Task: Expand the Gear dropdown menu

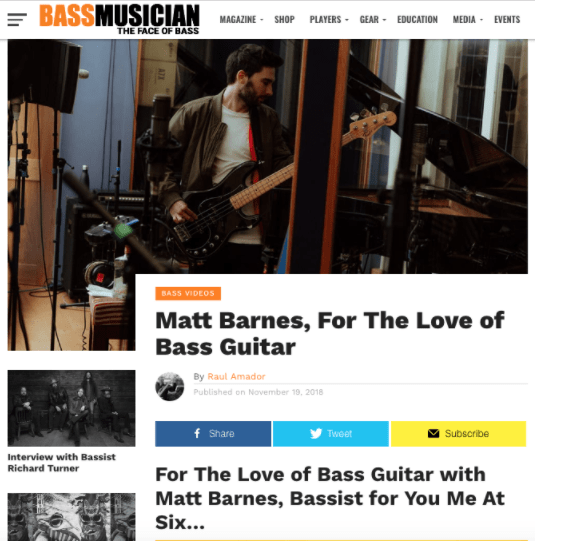Action: (x=372, y=19)
